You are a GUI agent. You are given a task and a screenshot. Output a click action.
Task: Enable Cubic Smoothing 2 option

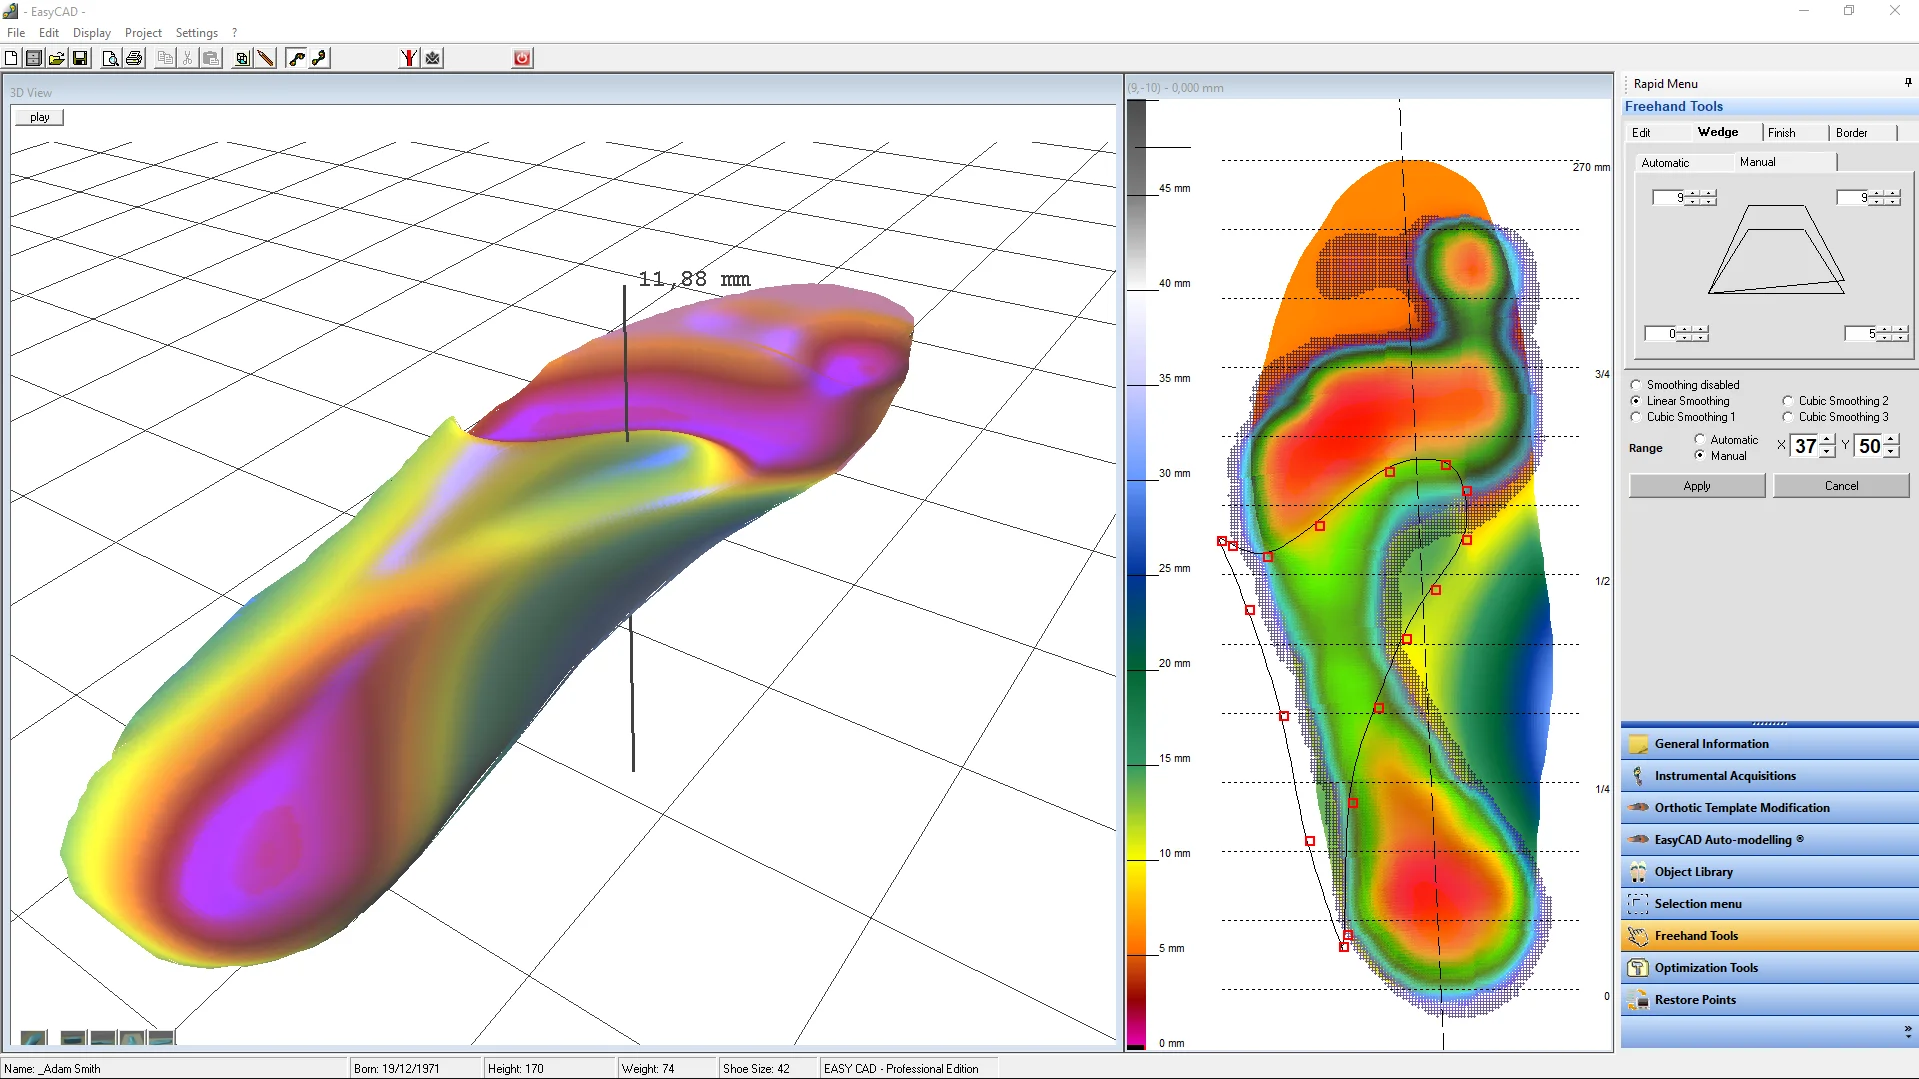point(1788,401)
